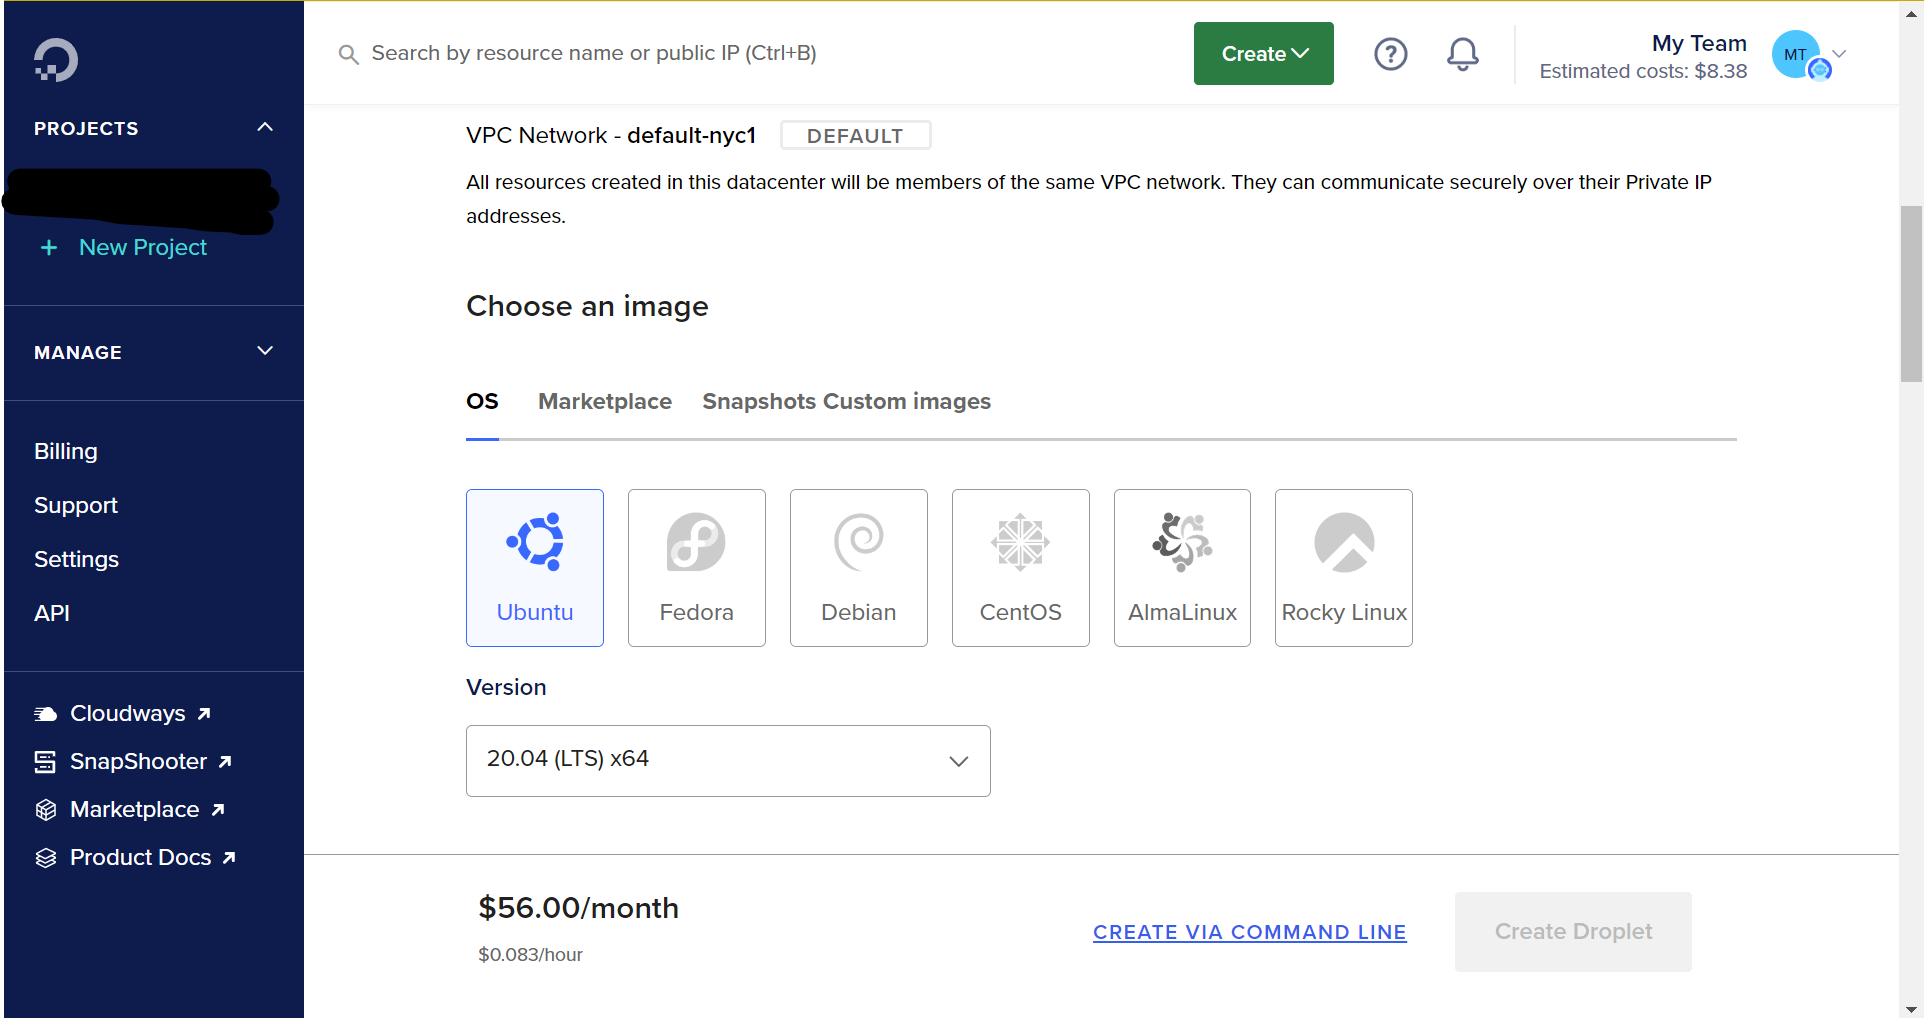Click the $0.083/hour price text

click(x=530, y=955)
